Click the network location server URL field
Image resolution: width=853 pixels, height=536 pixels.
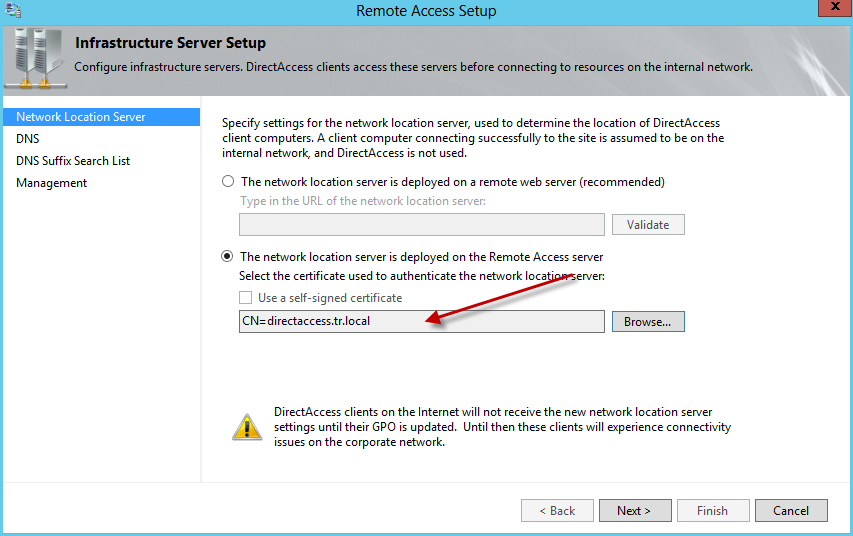click(x=422, y=224)
